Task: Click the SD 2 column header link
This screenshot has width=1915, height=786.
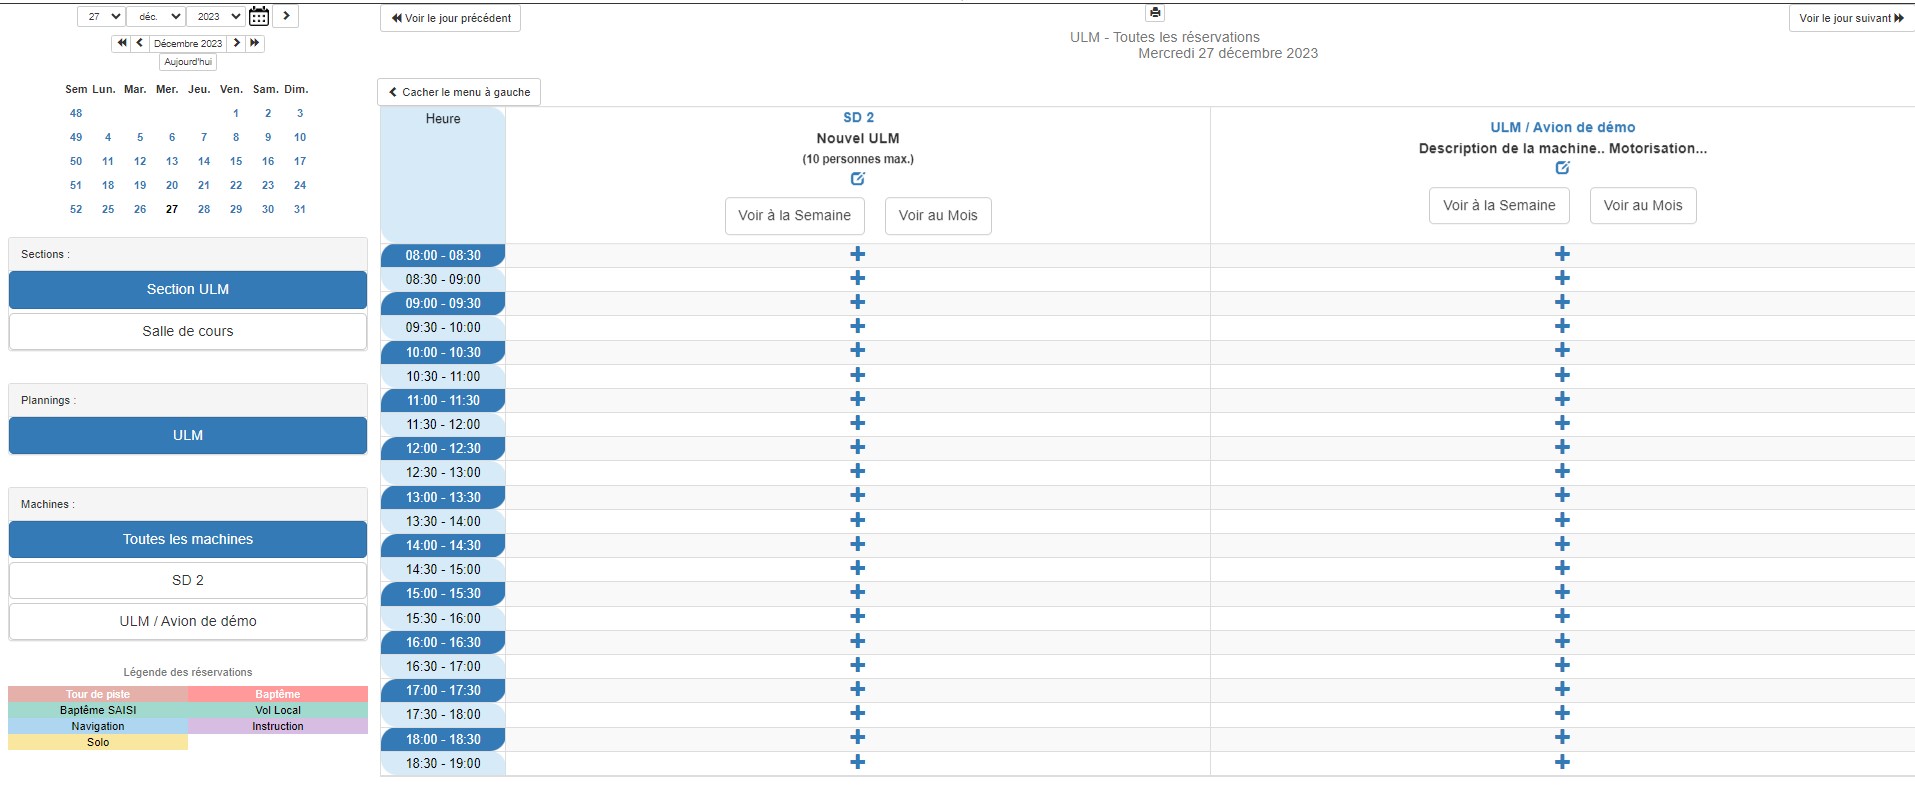Action: click(858, 117)
